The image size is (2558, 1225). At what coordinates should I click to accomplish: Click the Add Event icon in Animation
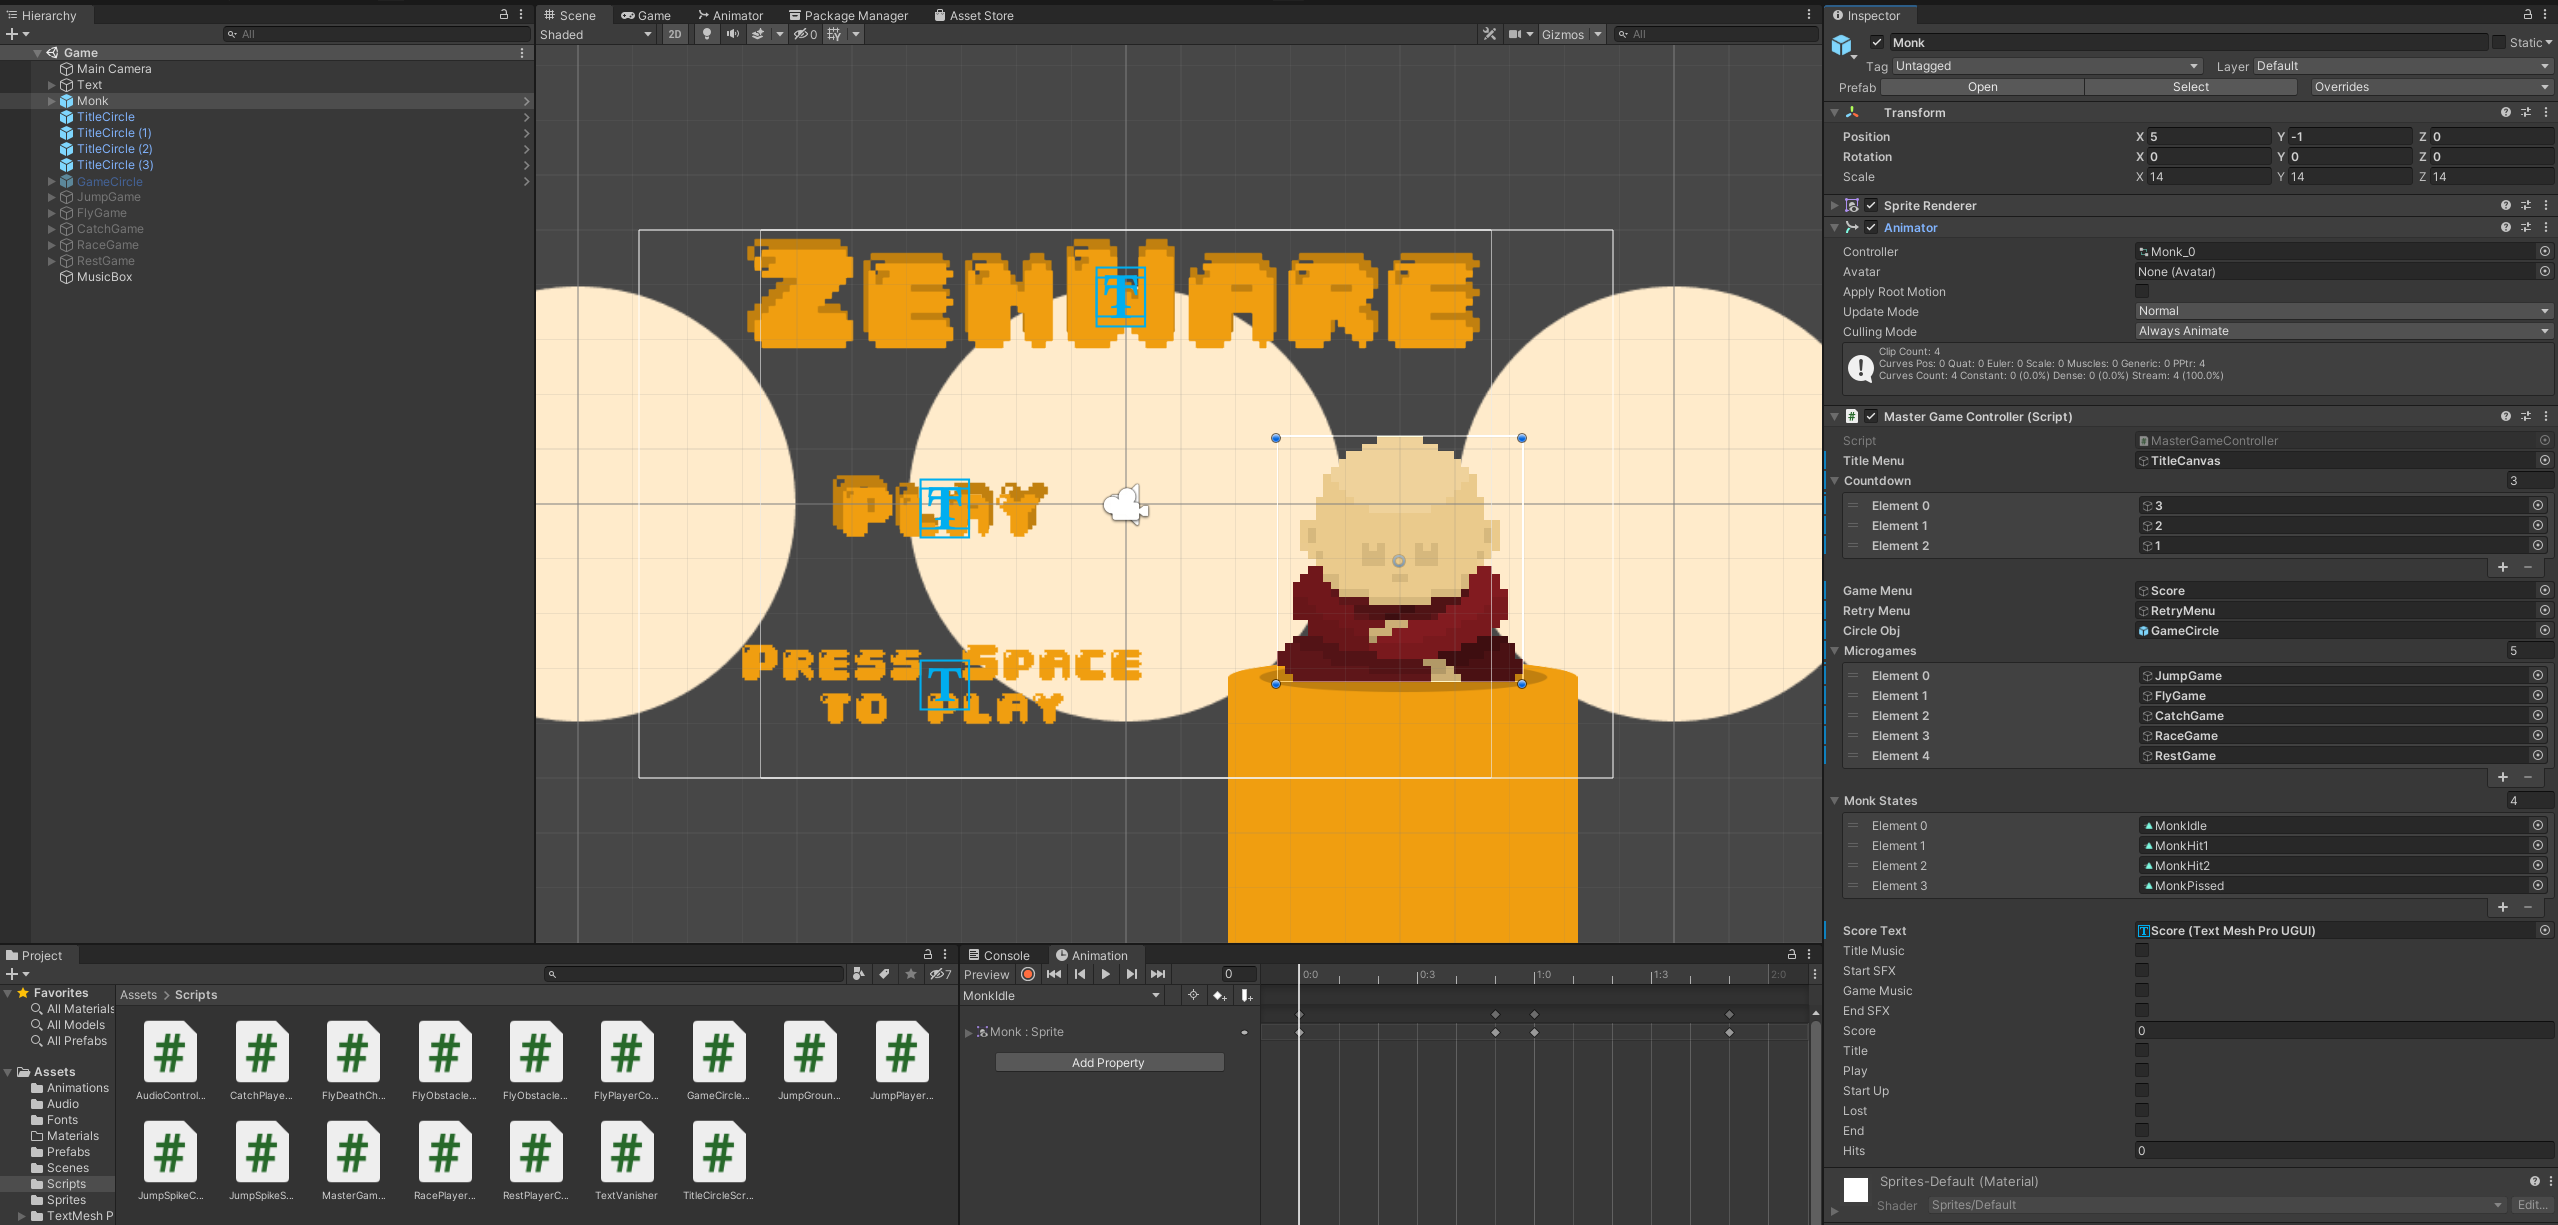coord(1246,996)
